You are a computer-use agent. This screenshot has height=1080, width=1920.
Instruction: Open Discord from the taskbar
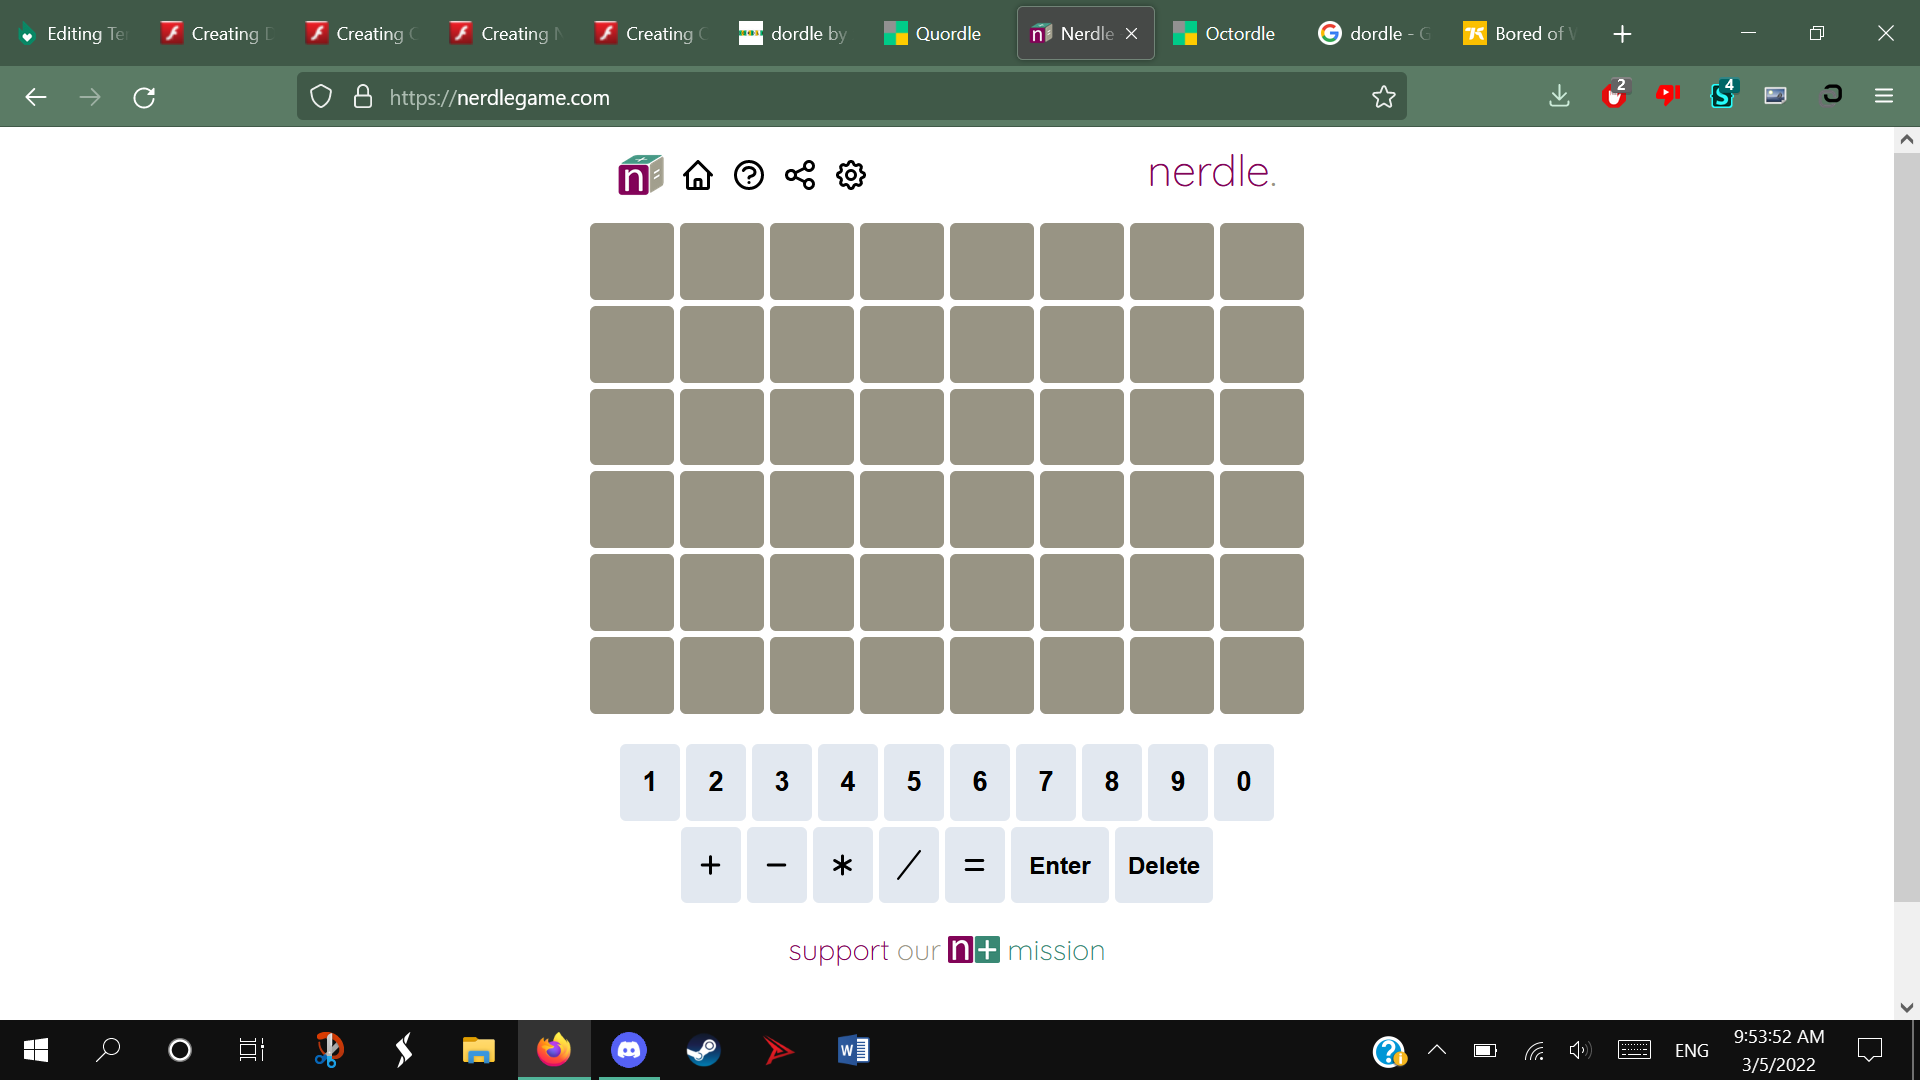pyautogui.click(x=628, y=1050)
